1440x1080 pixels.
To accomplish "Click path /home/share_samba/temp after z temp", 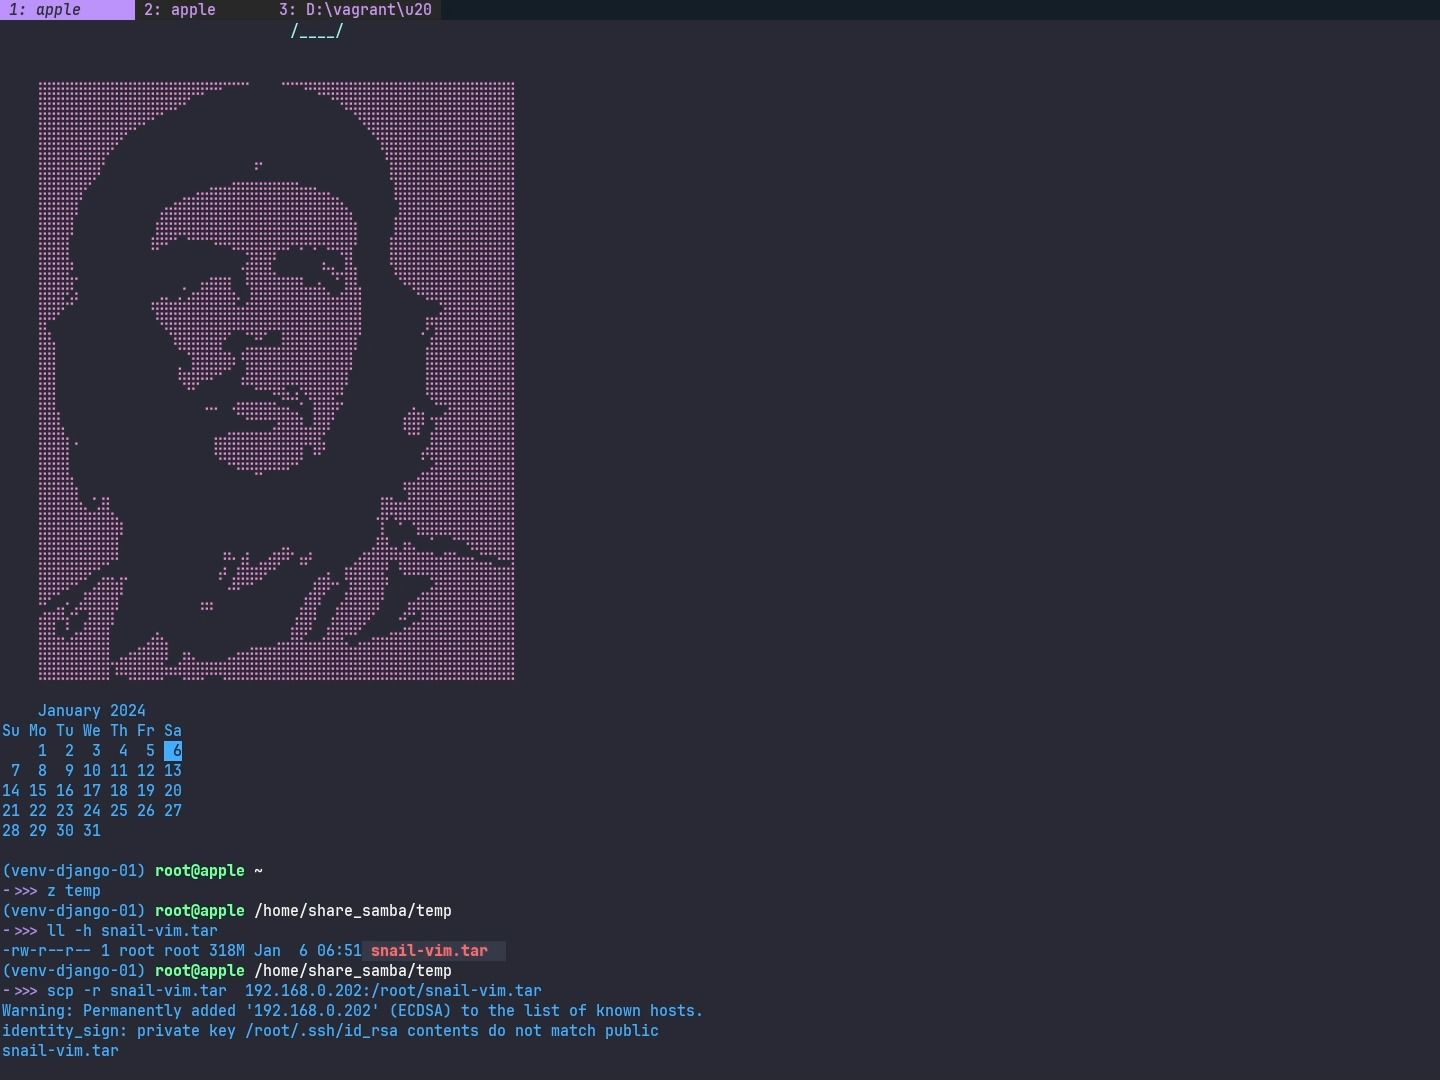I will [x=353, y=911].
